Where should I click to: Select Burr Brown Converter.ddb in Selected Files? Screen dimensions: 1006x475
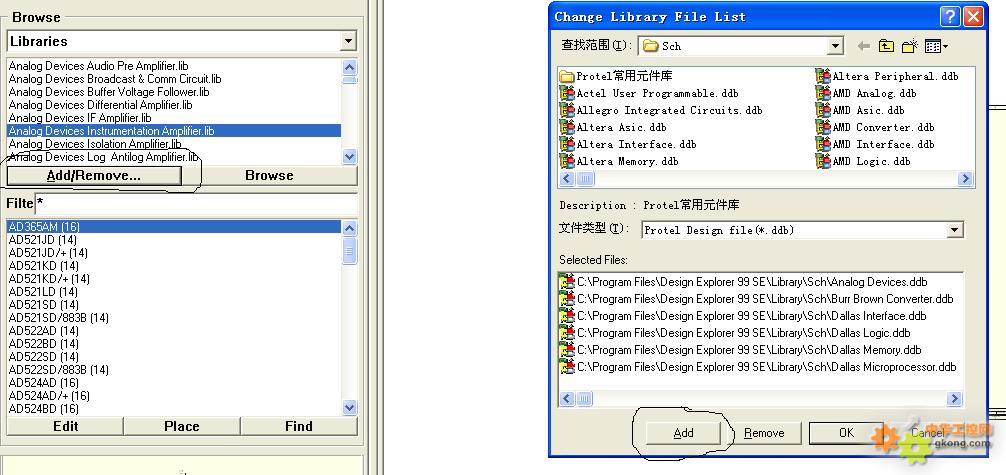point(757,299)
